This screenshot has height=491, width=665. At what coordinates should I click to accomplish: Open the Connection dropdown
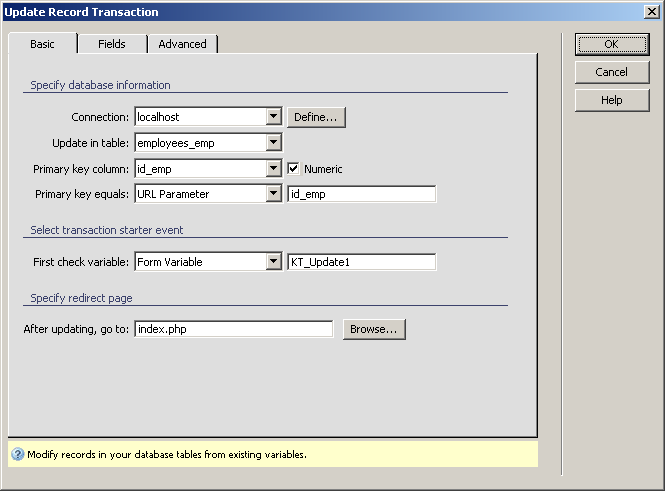click(273, 117)
